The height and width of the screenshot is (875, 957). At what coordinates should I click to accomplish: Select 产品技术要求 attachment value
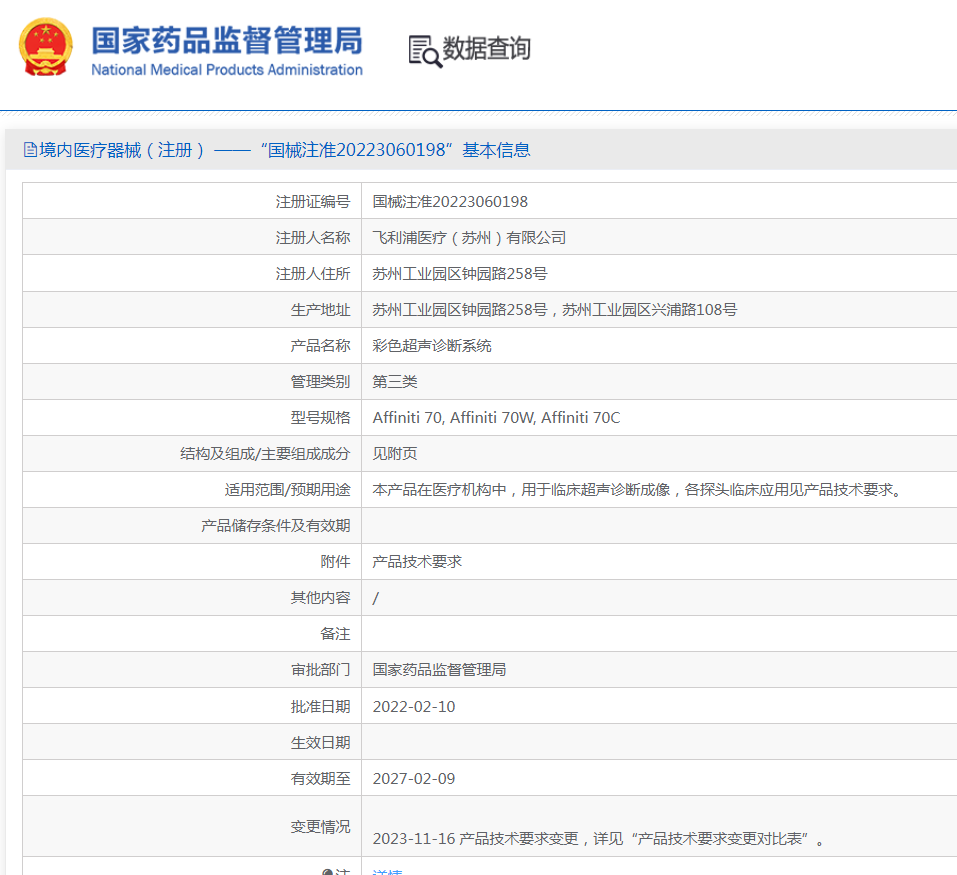coord(417,562)
